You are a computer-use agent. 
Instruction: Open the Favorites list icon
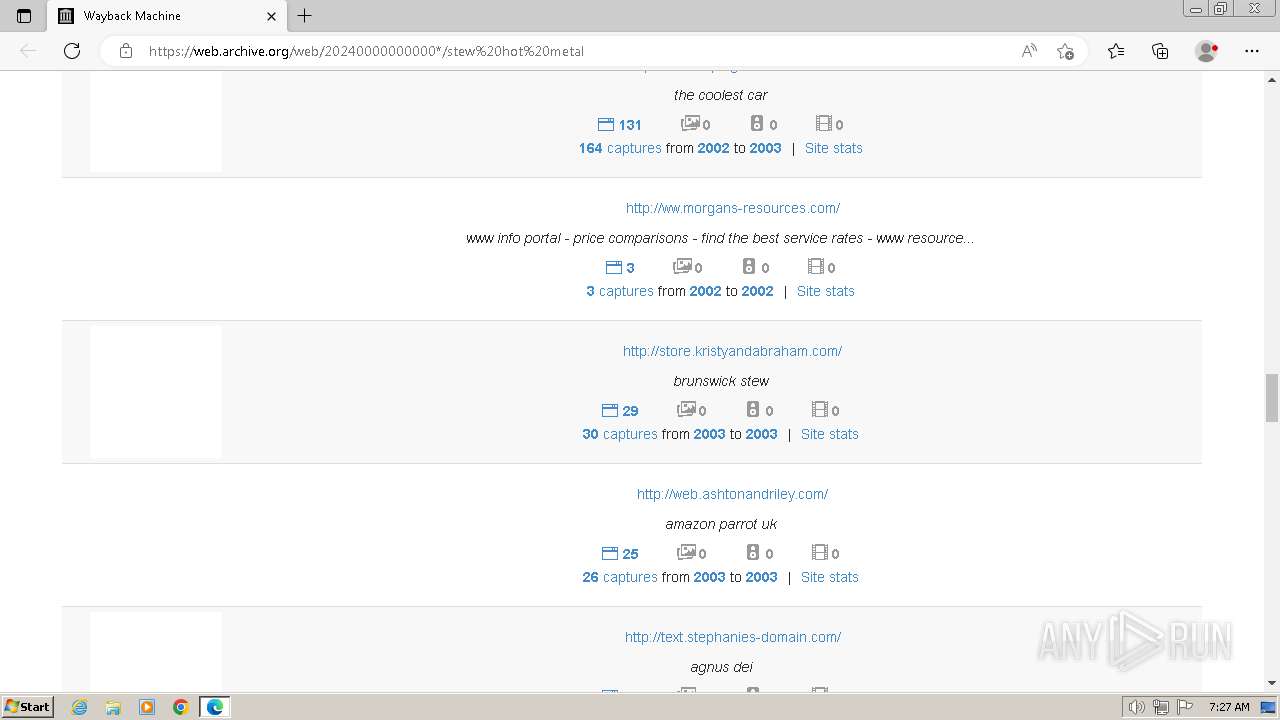pos(1116,51)
